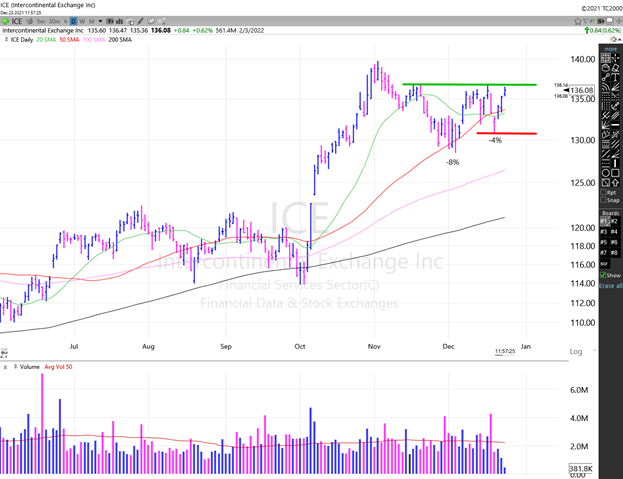
Task: Select the anchor drawing tool
Action: point(615,106)
